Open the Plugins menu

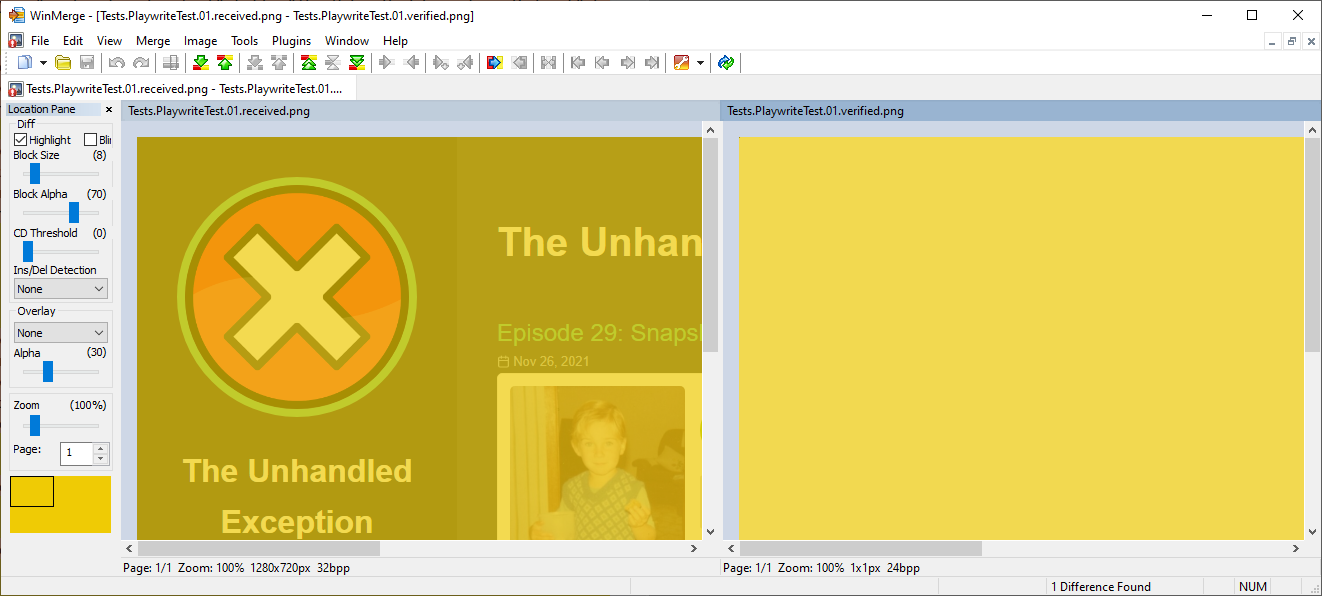pos(291,41)
